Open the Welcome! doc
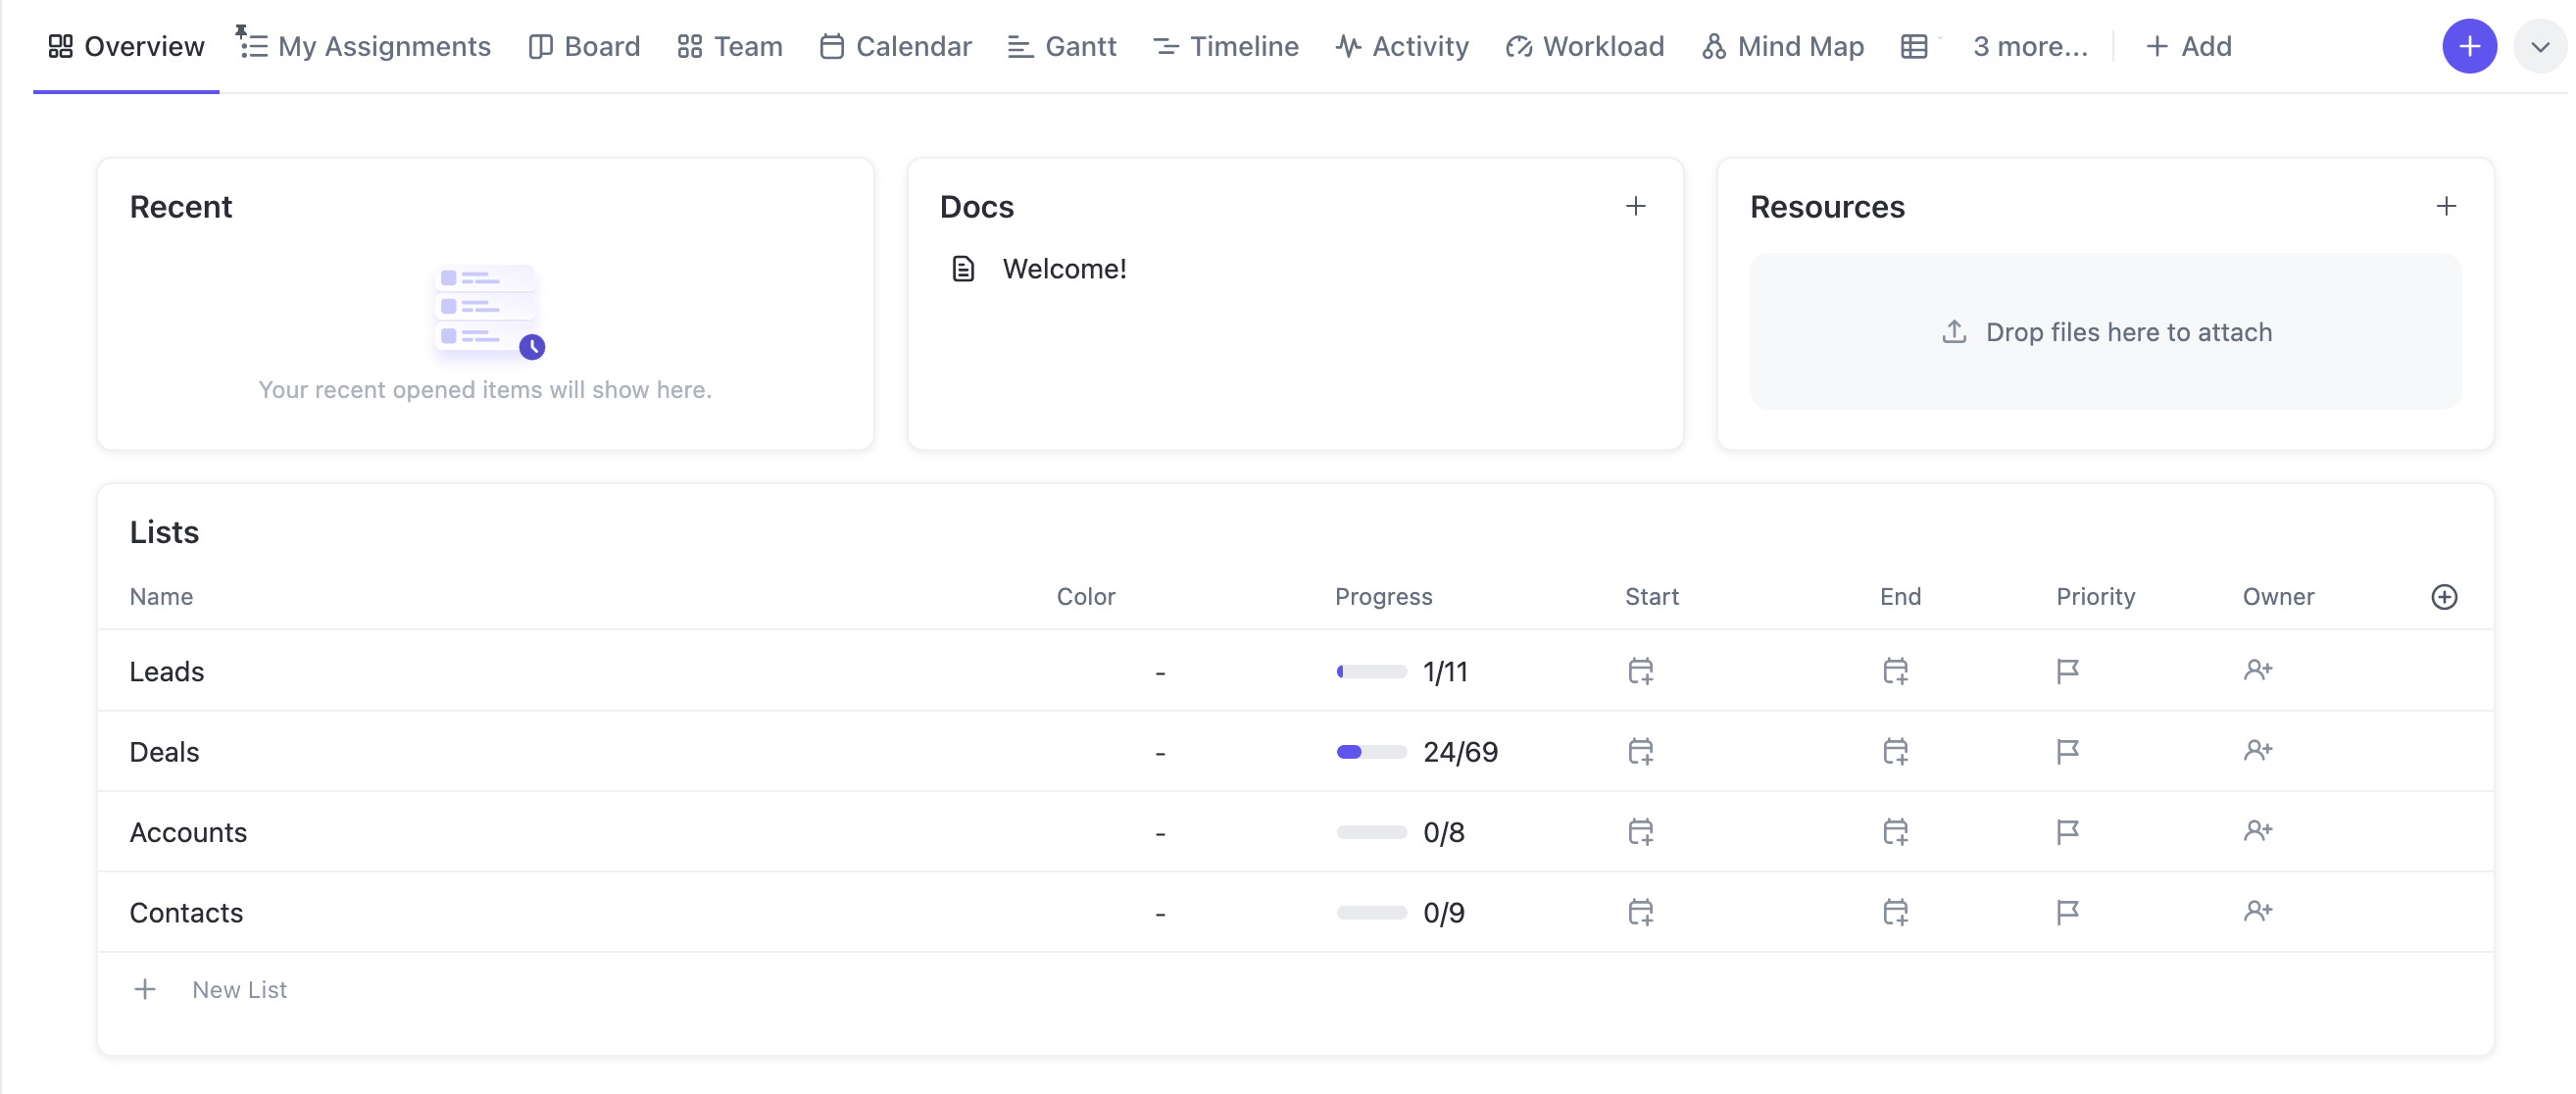This screenshot has height=1094, width=2576. click(x=1065, y=268)
